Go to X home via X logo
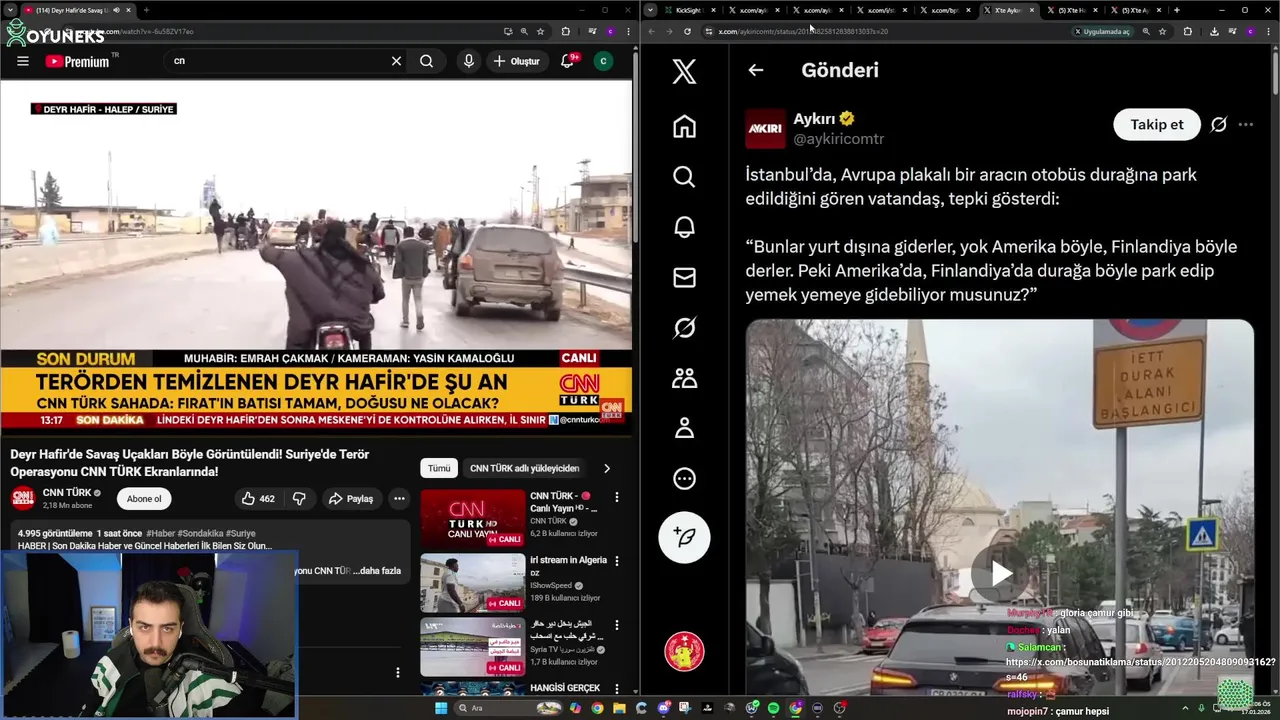 (x=684, y=71)
